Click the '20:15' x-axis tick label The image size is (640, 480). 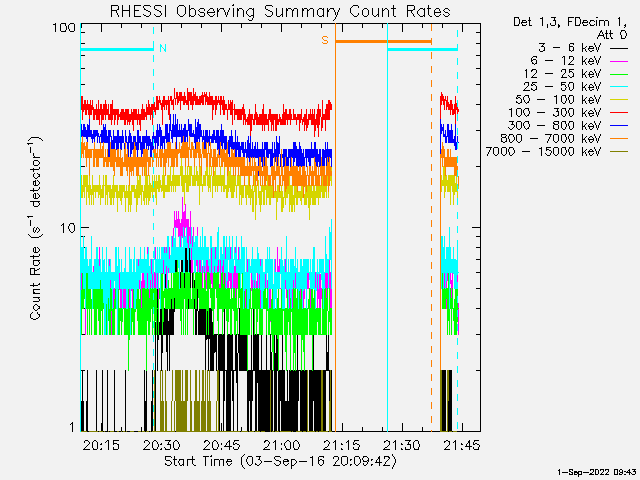[101, 445]
